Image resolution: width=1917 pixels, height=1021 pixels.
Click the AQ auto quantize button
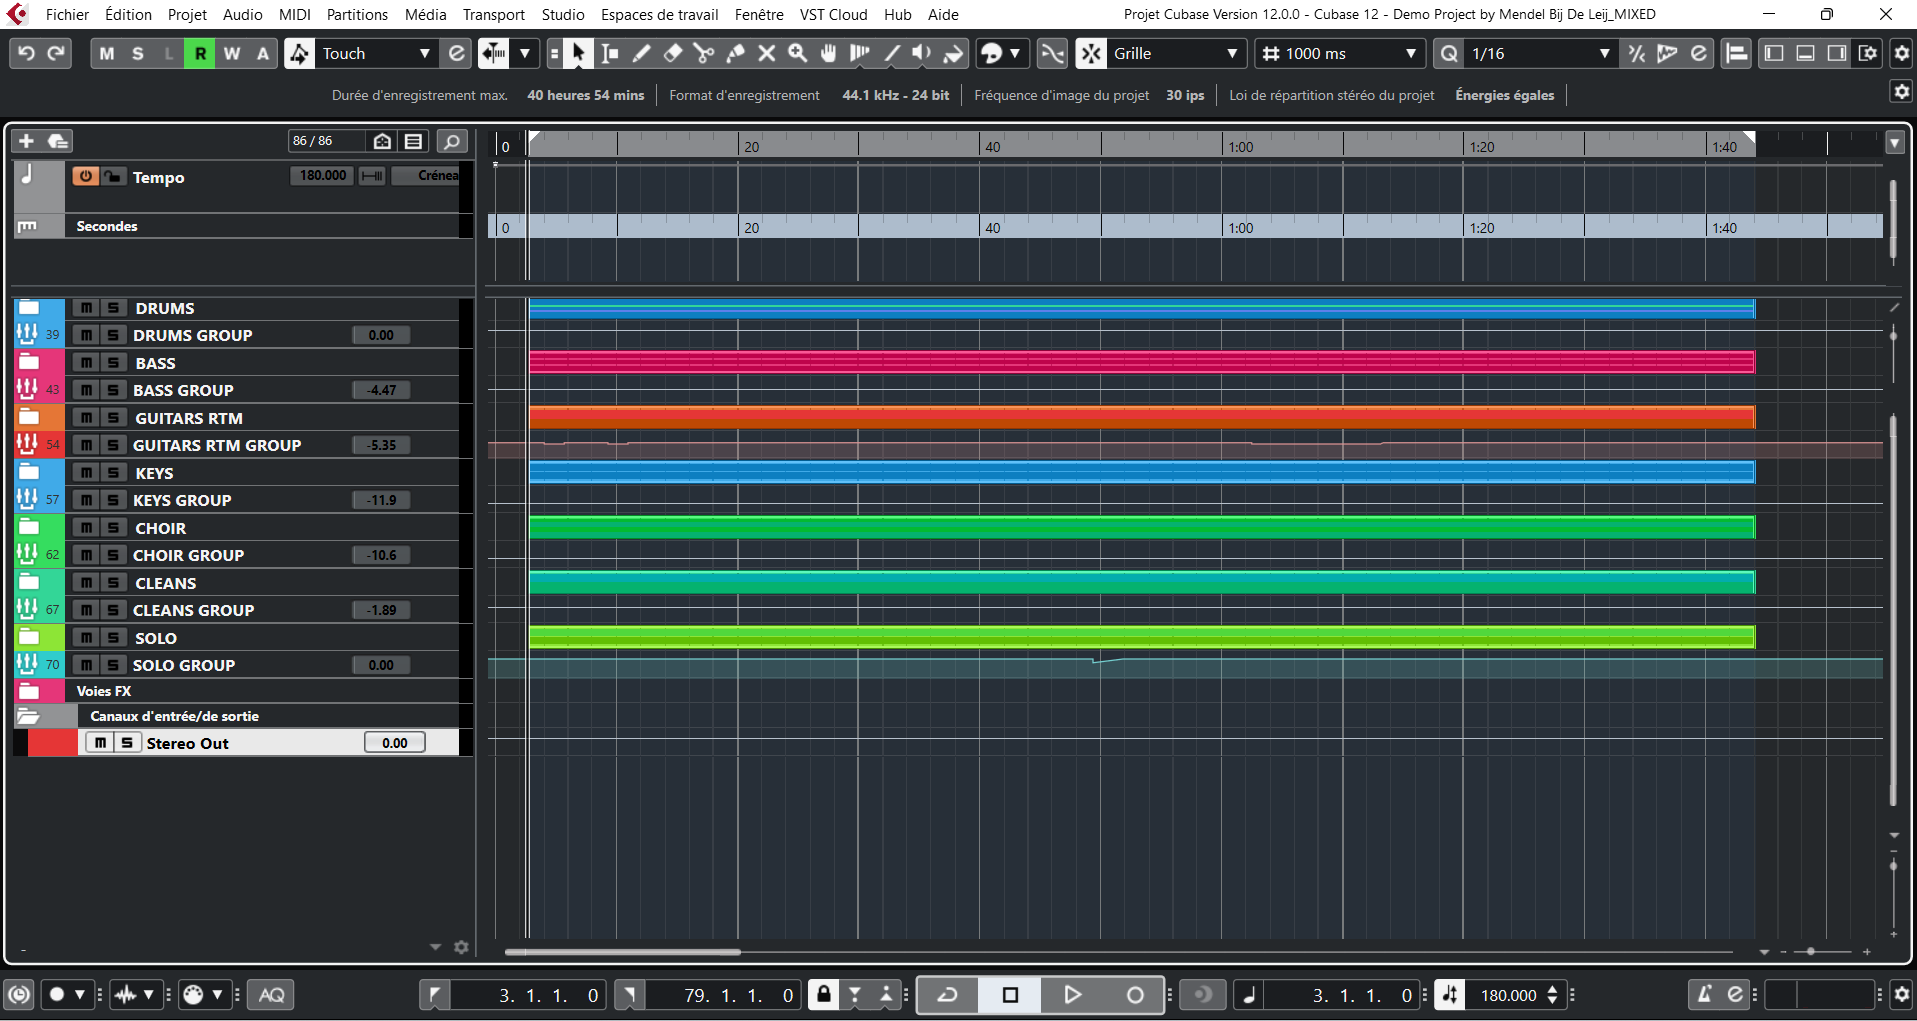272,995
